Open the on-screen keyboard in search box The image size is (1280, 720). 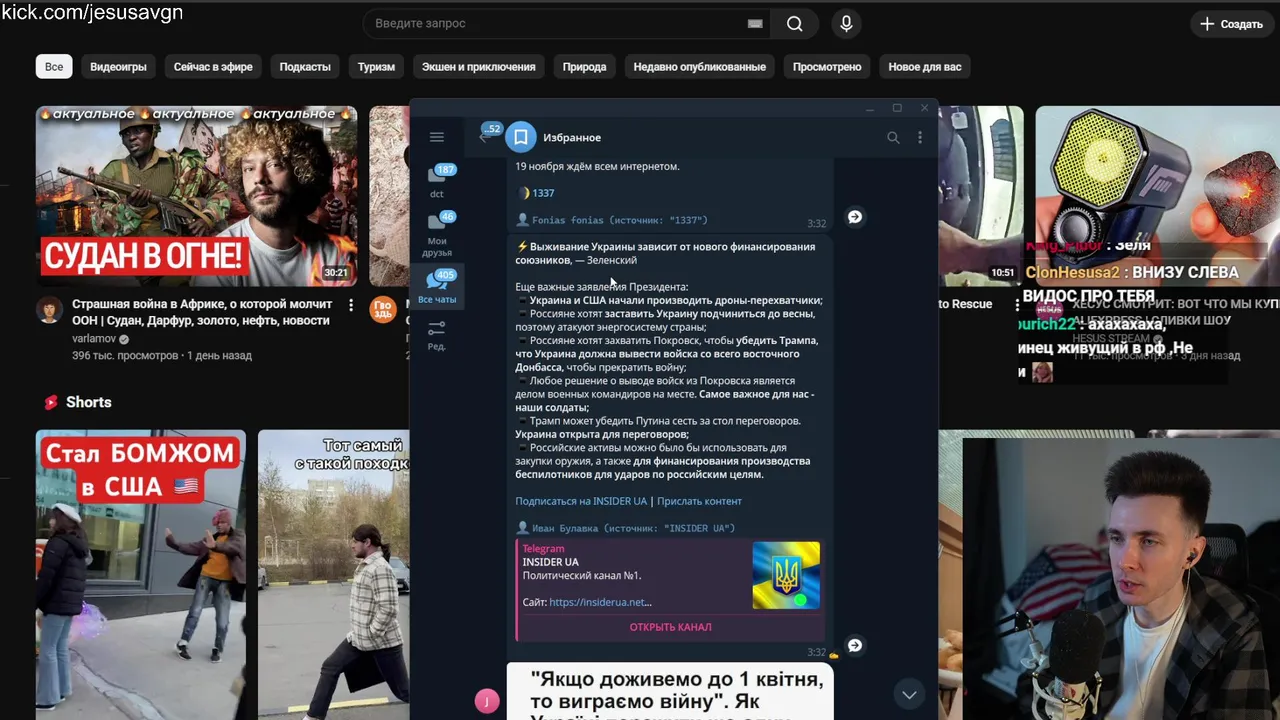click(755, 24)
